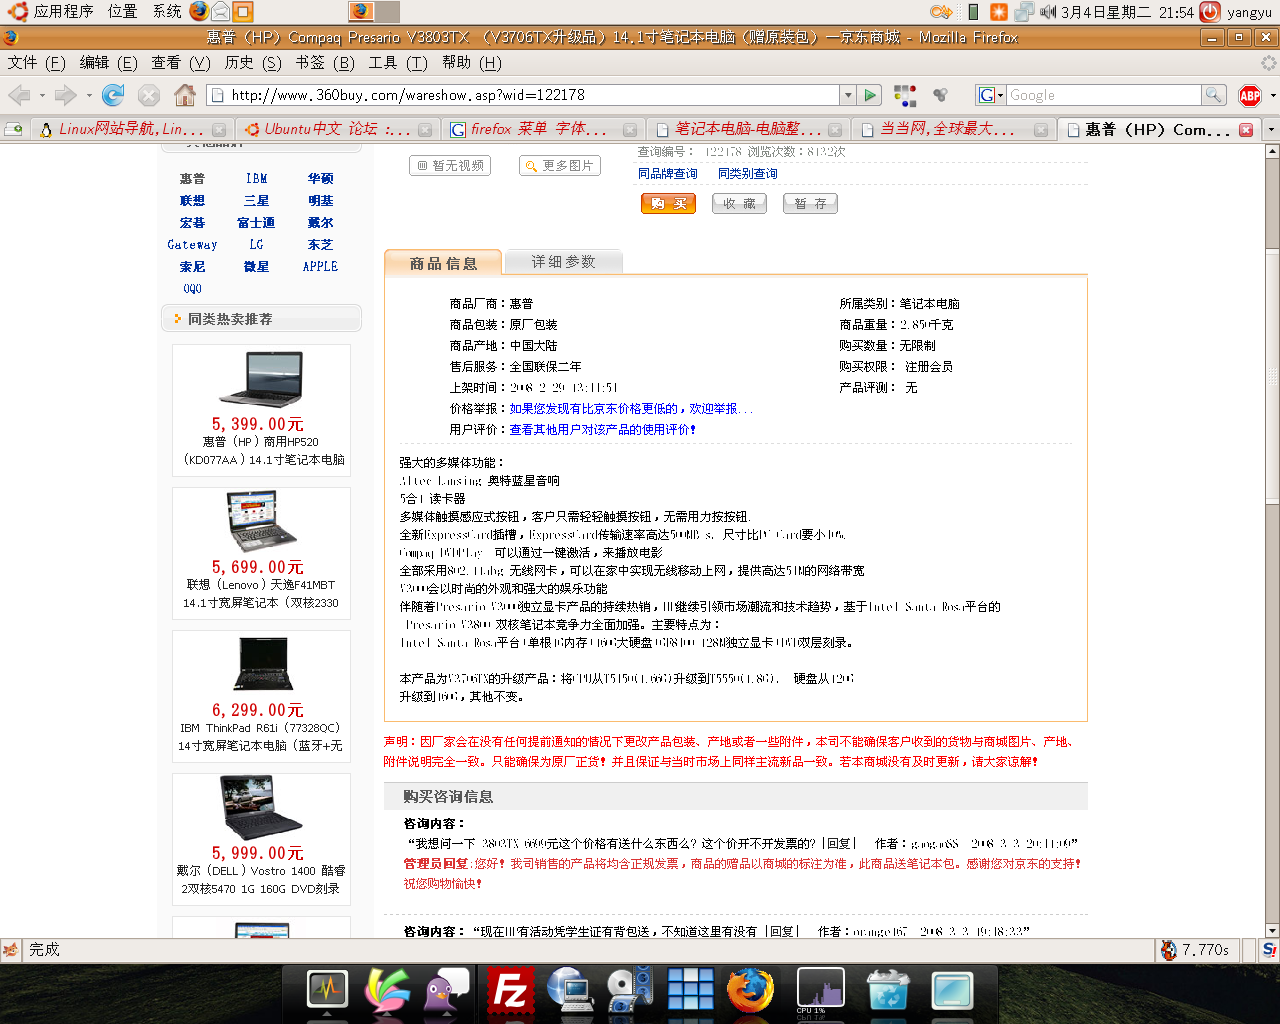Click in the Google search field
Screen dimensions: 1280x1024
coord(1103,95)
